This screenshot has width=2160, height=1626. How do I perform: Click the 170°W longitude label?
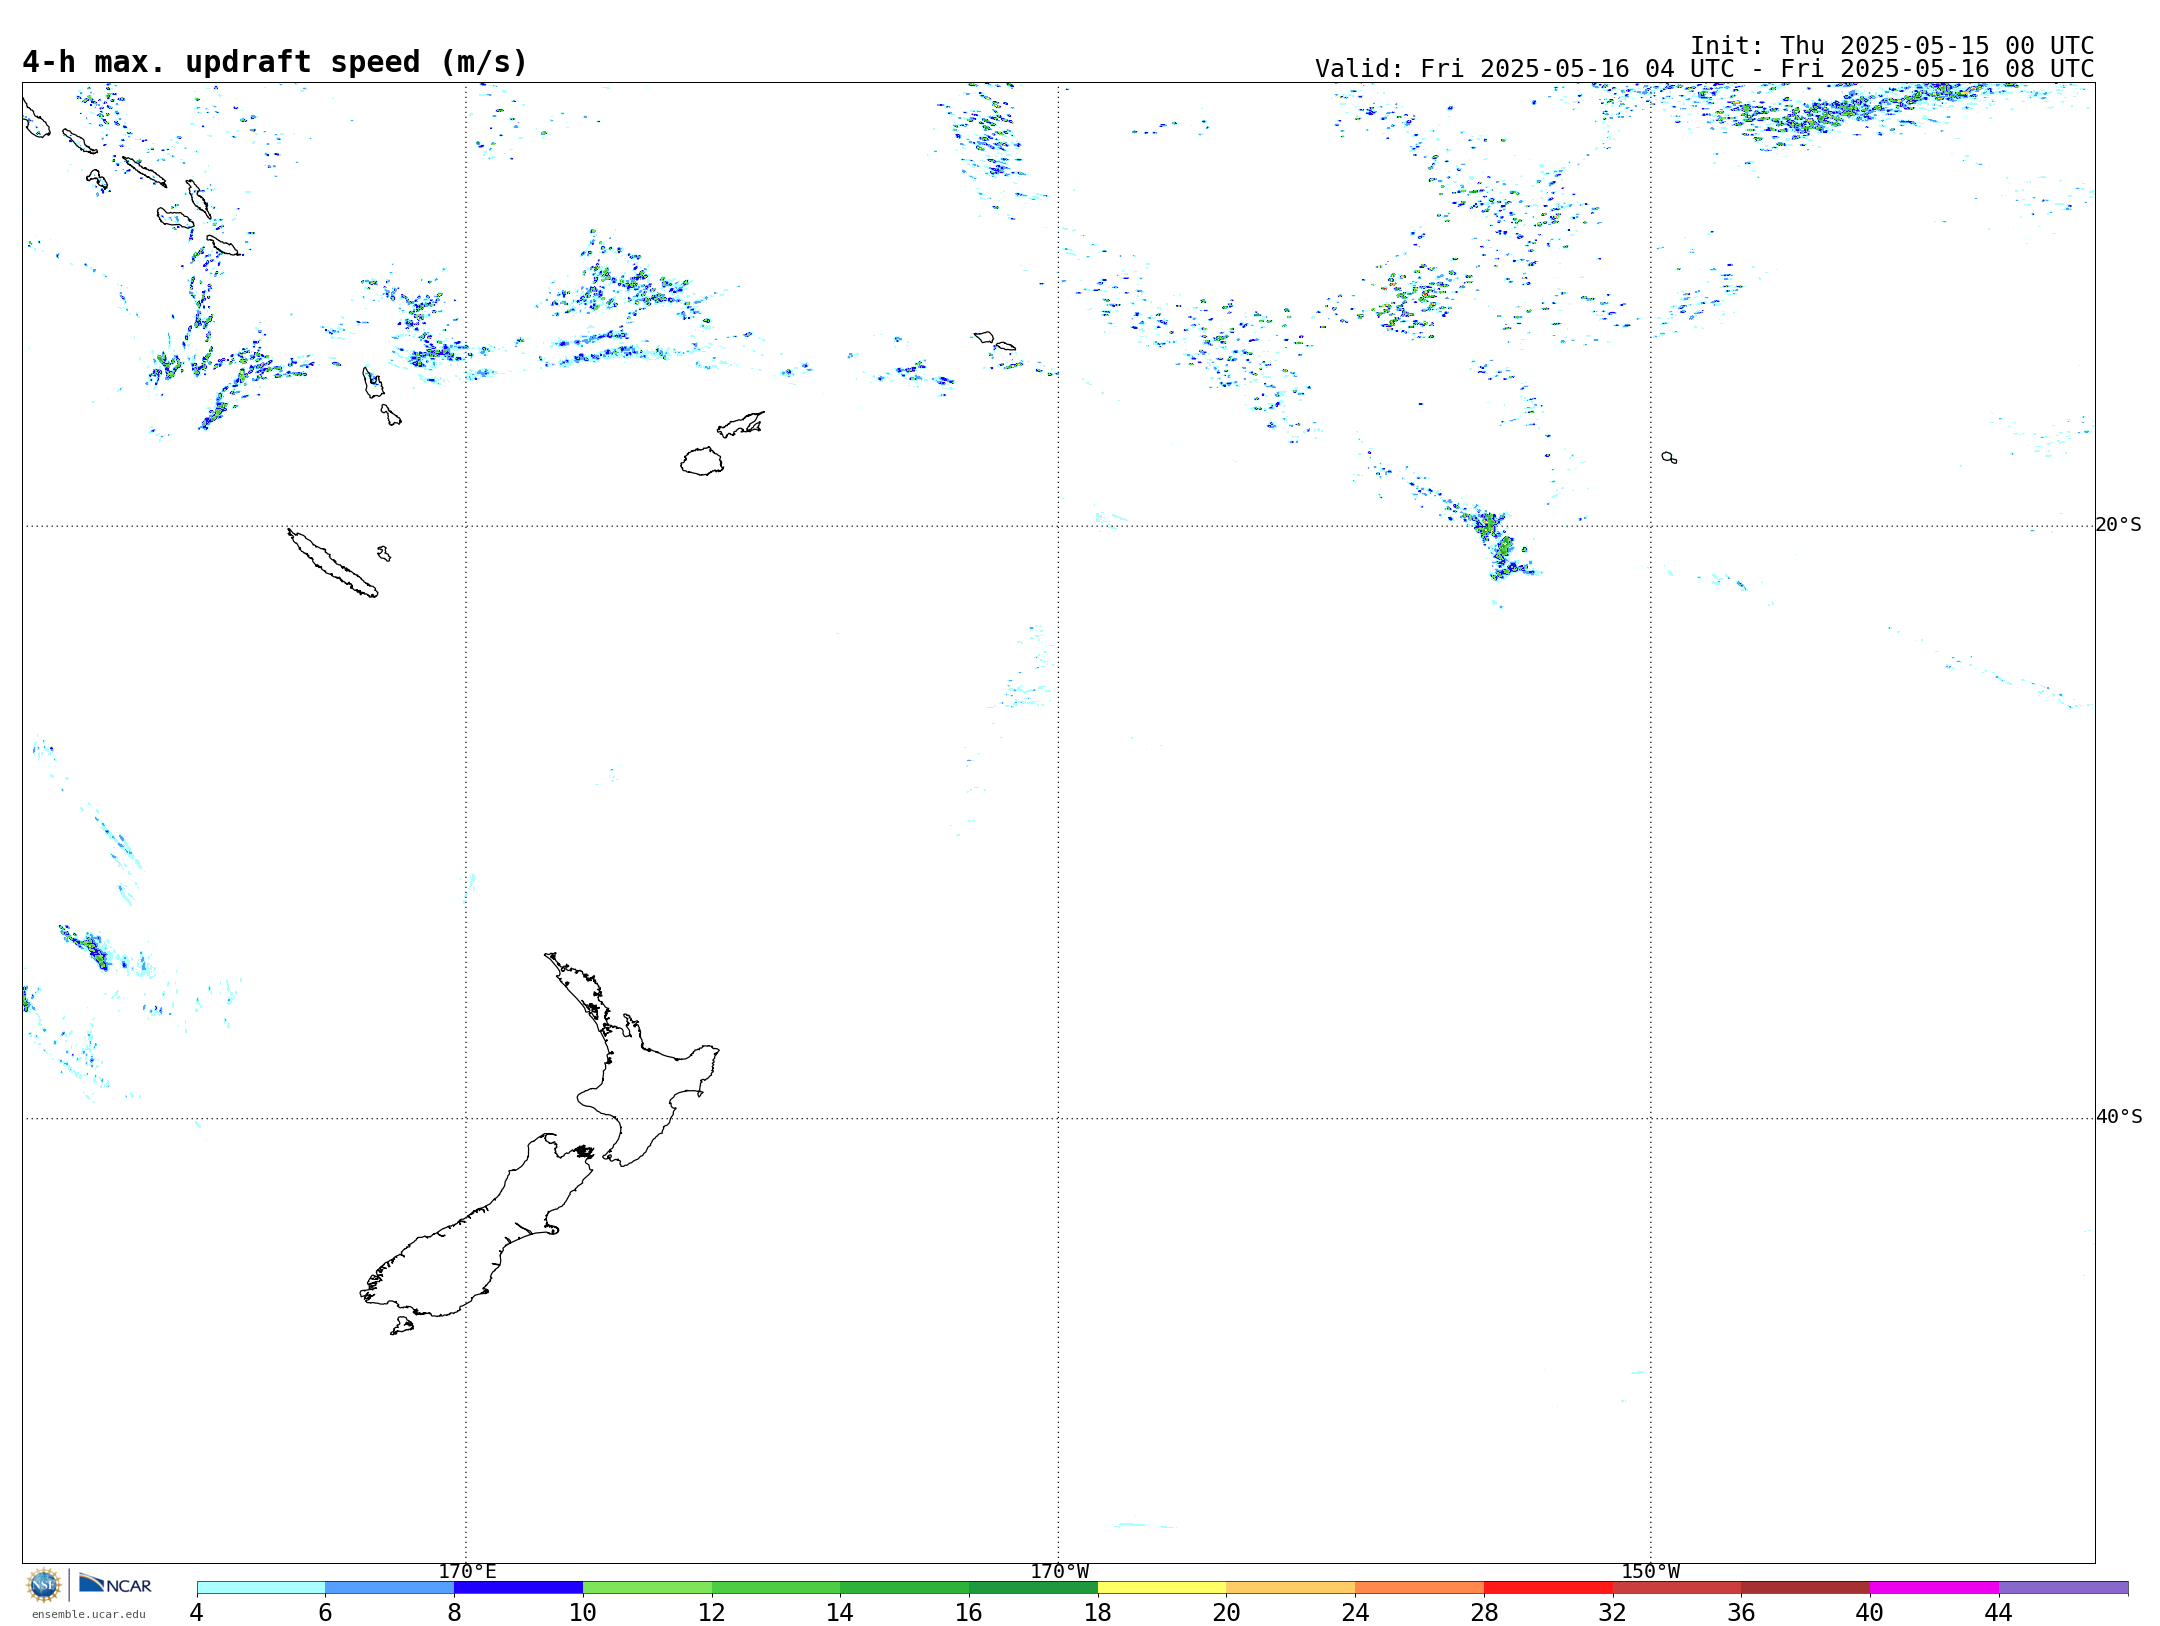pos(1059,1572)
